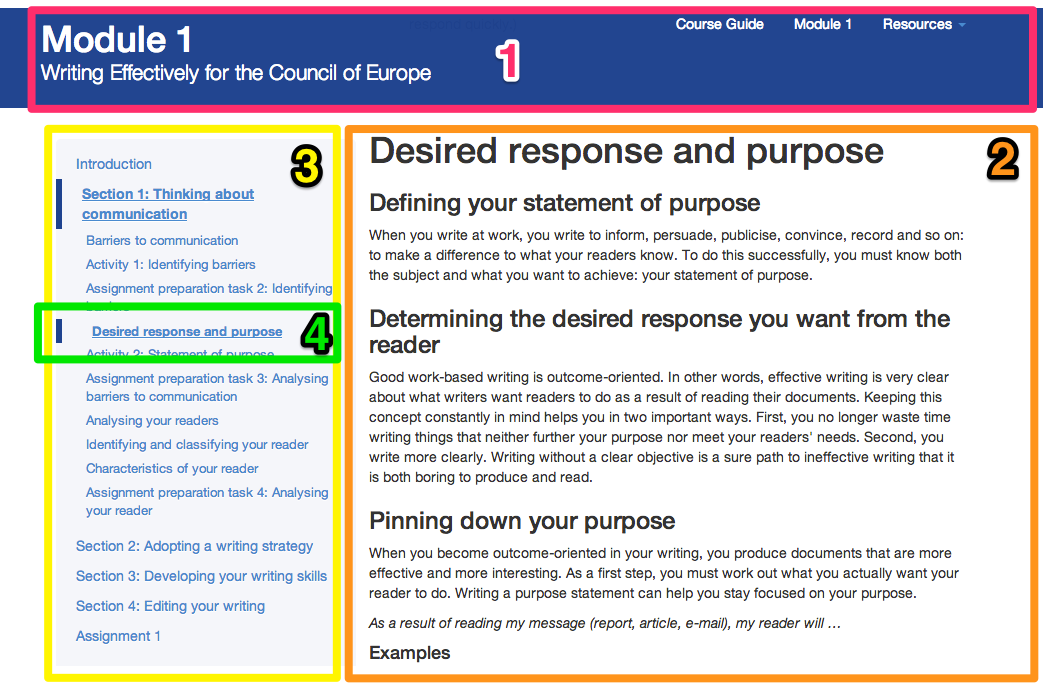Image resolution: width=1043 pixels, height=688 pixels.
Task: Select Module 1 in the navigation bar
Action: (822, 24)
